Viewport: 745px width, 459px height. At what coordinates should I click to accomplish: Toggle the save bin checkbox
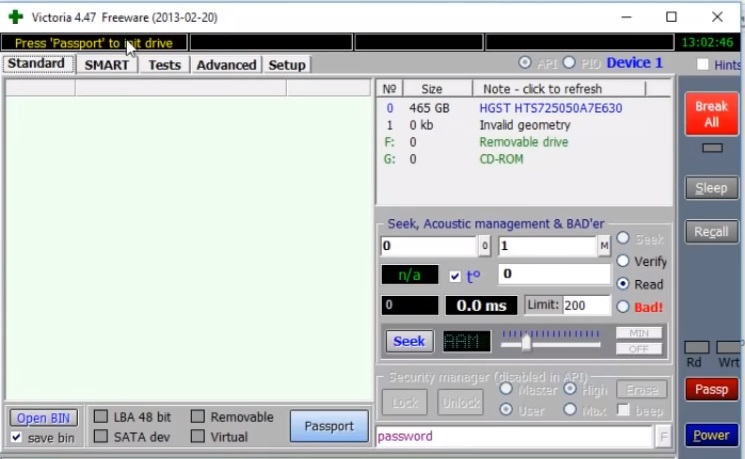click(x=17, y=438)
